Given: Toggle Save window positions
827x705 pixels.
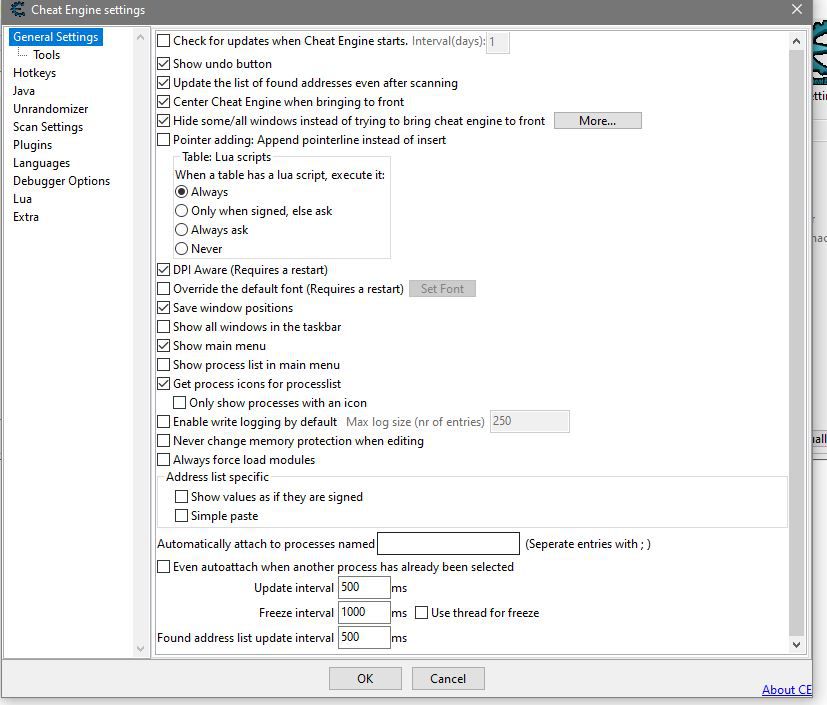Looking at the screenshot, I should [x=164, y=308].
